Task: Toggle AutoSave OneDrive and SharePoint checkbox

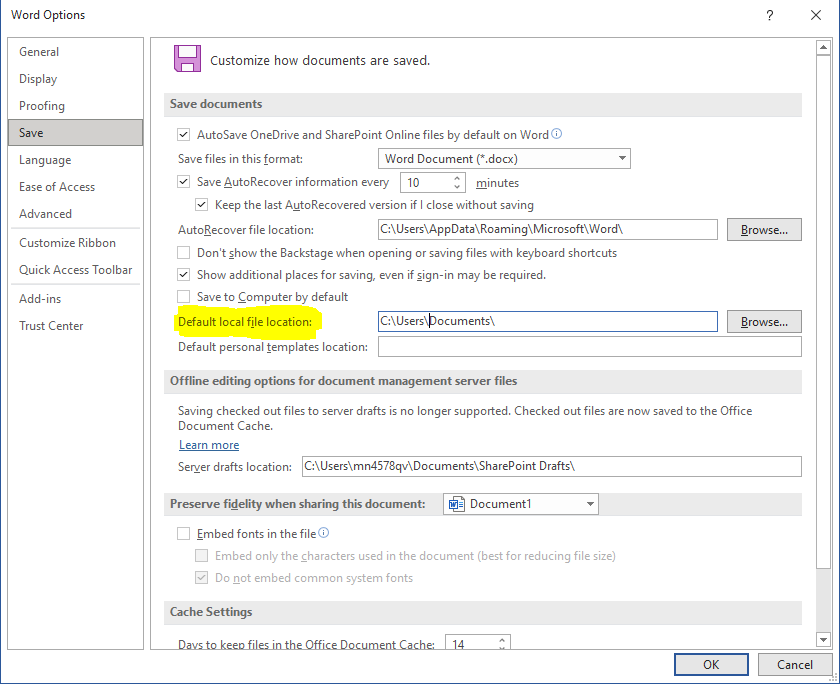Action: pos(184,135)
